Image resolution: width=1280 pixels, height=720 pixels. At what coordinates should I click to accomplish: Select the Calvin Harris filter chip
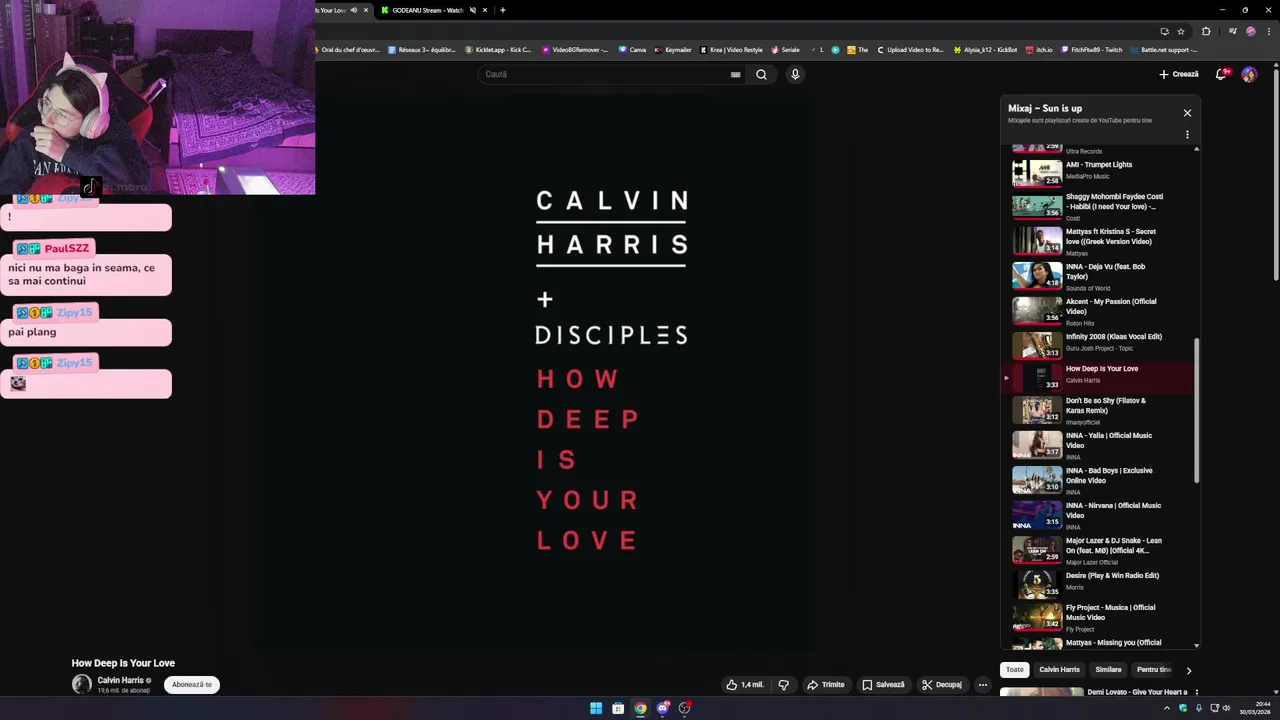coord(1059,669)
